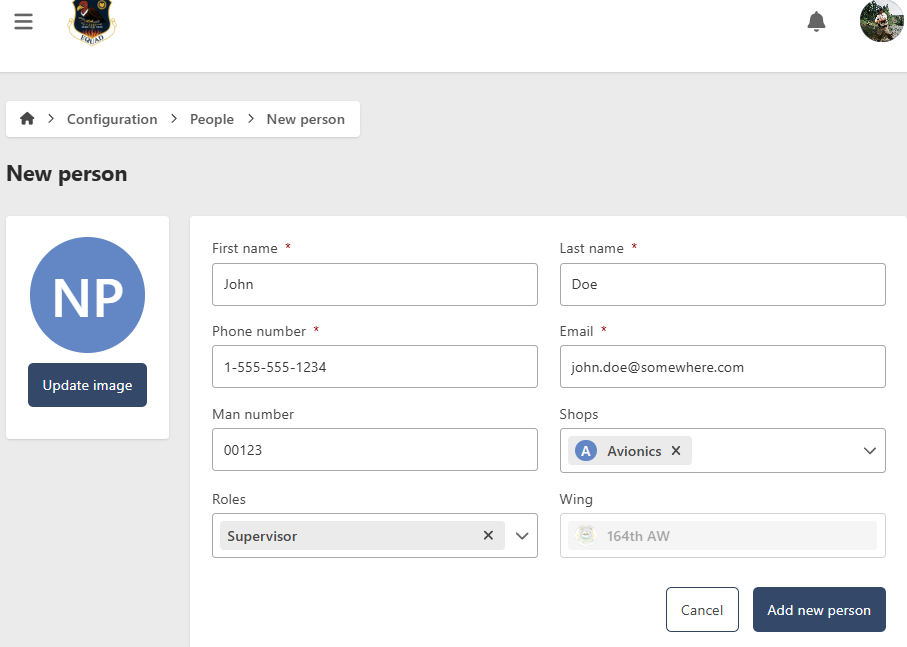Viewport: 907px width, 647px height.
Task: Select the Phone number input
Action: point(375,367)
